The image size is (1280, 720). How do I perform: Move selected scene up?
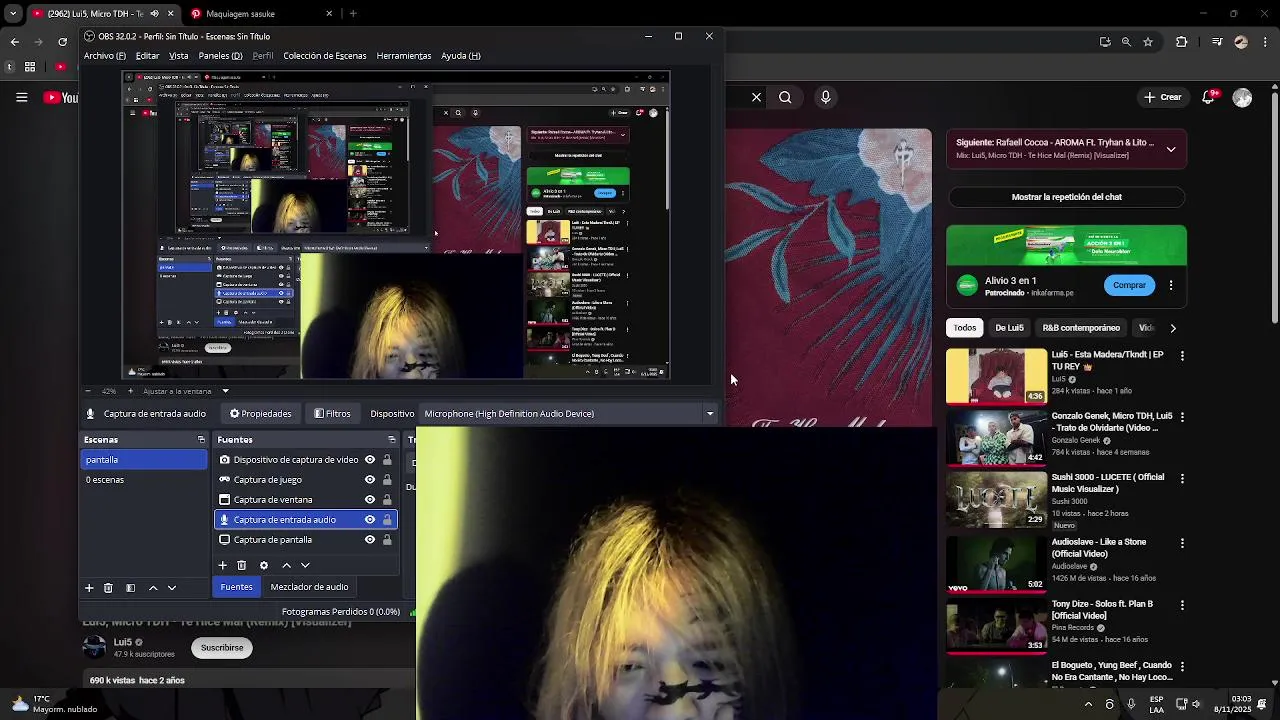click(x=153, y=588)
